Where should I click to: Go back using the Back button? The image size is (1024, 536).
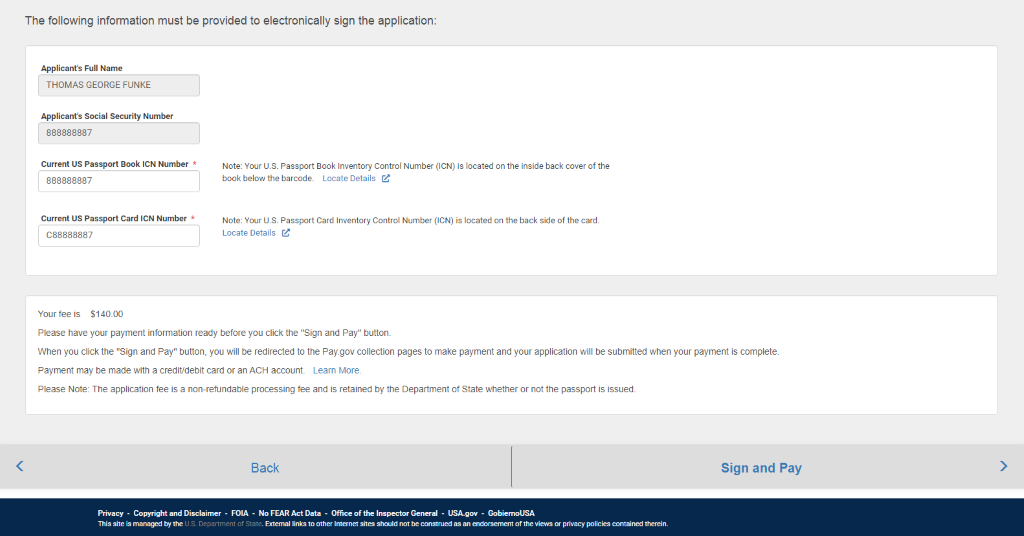(265, 468)
